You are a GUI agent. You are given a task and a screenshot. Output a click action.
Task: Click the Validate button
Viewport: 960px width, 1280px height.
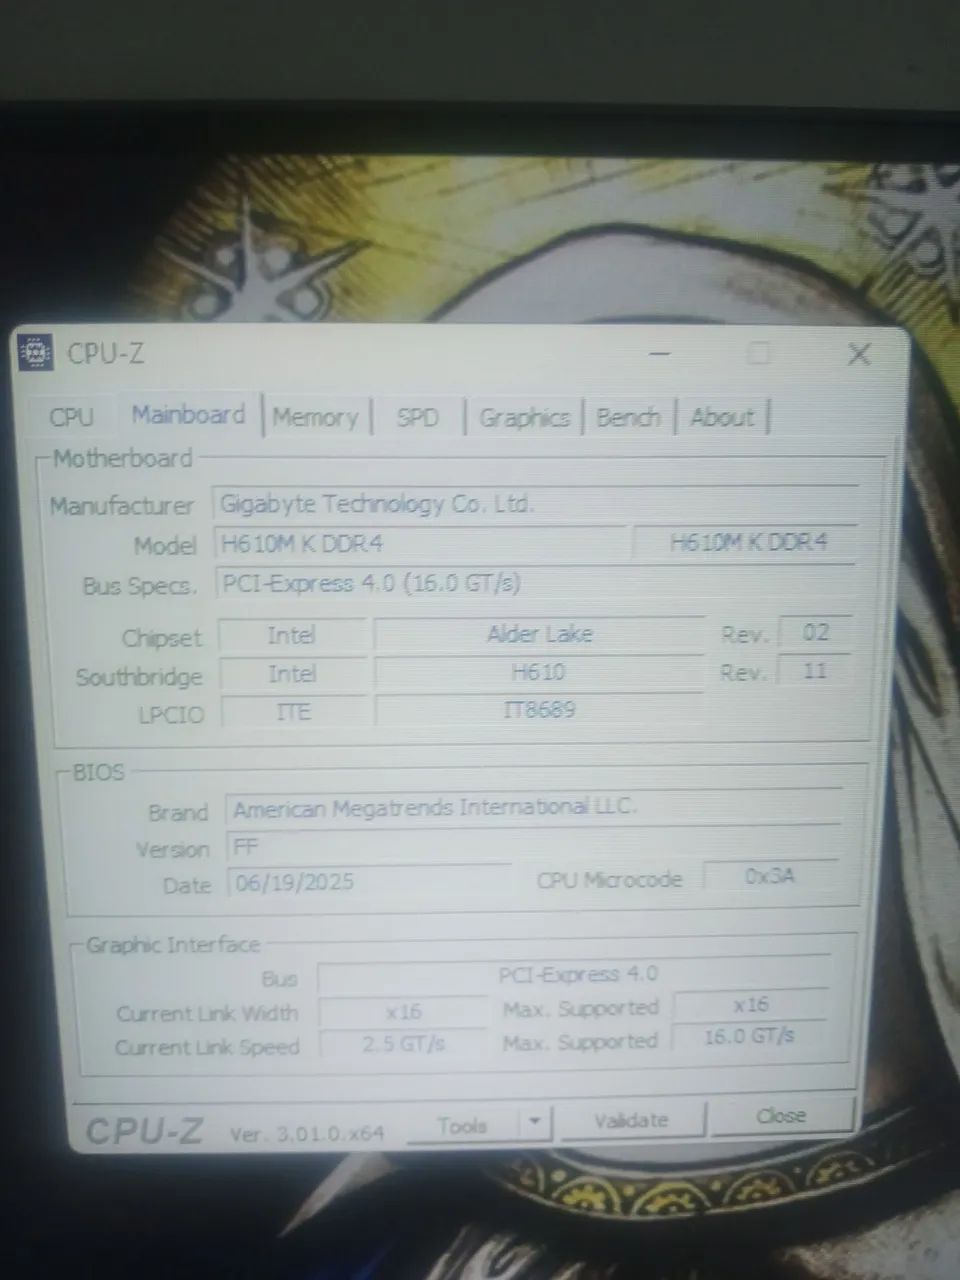coord(631,1121)
